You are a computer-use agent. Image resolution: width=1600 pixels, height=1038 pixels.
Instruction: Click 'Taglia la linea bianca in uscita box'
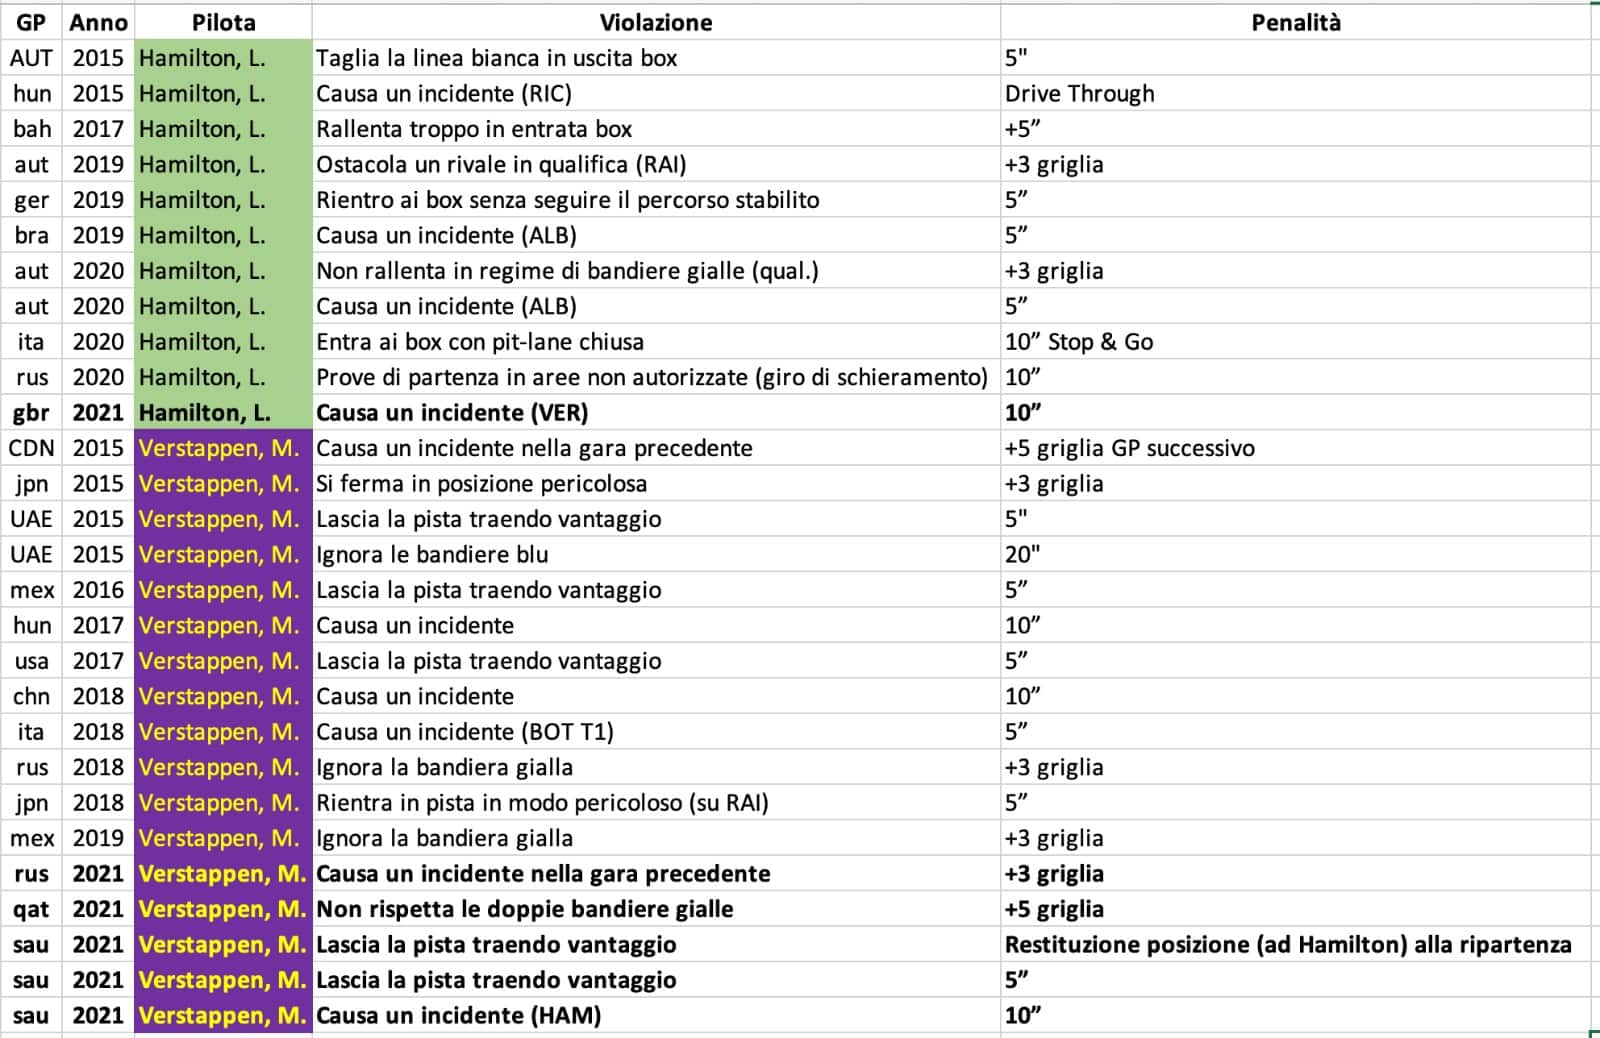click(496, 58)
